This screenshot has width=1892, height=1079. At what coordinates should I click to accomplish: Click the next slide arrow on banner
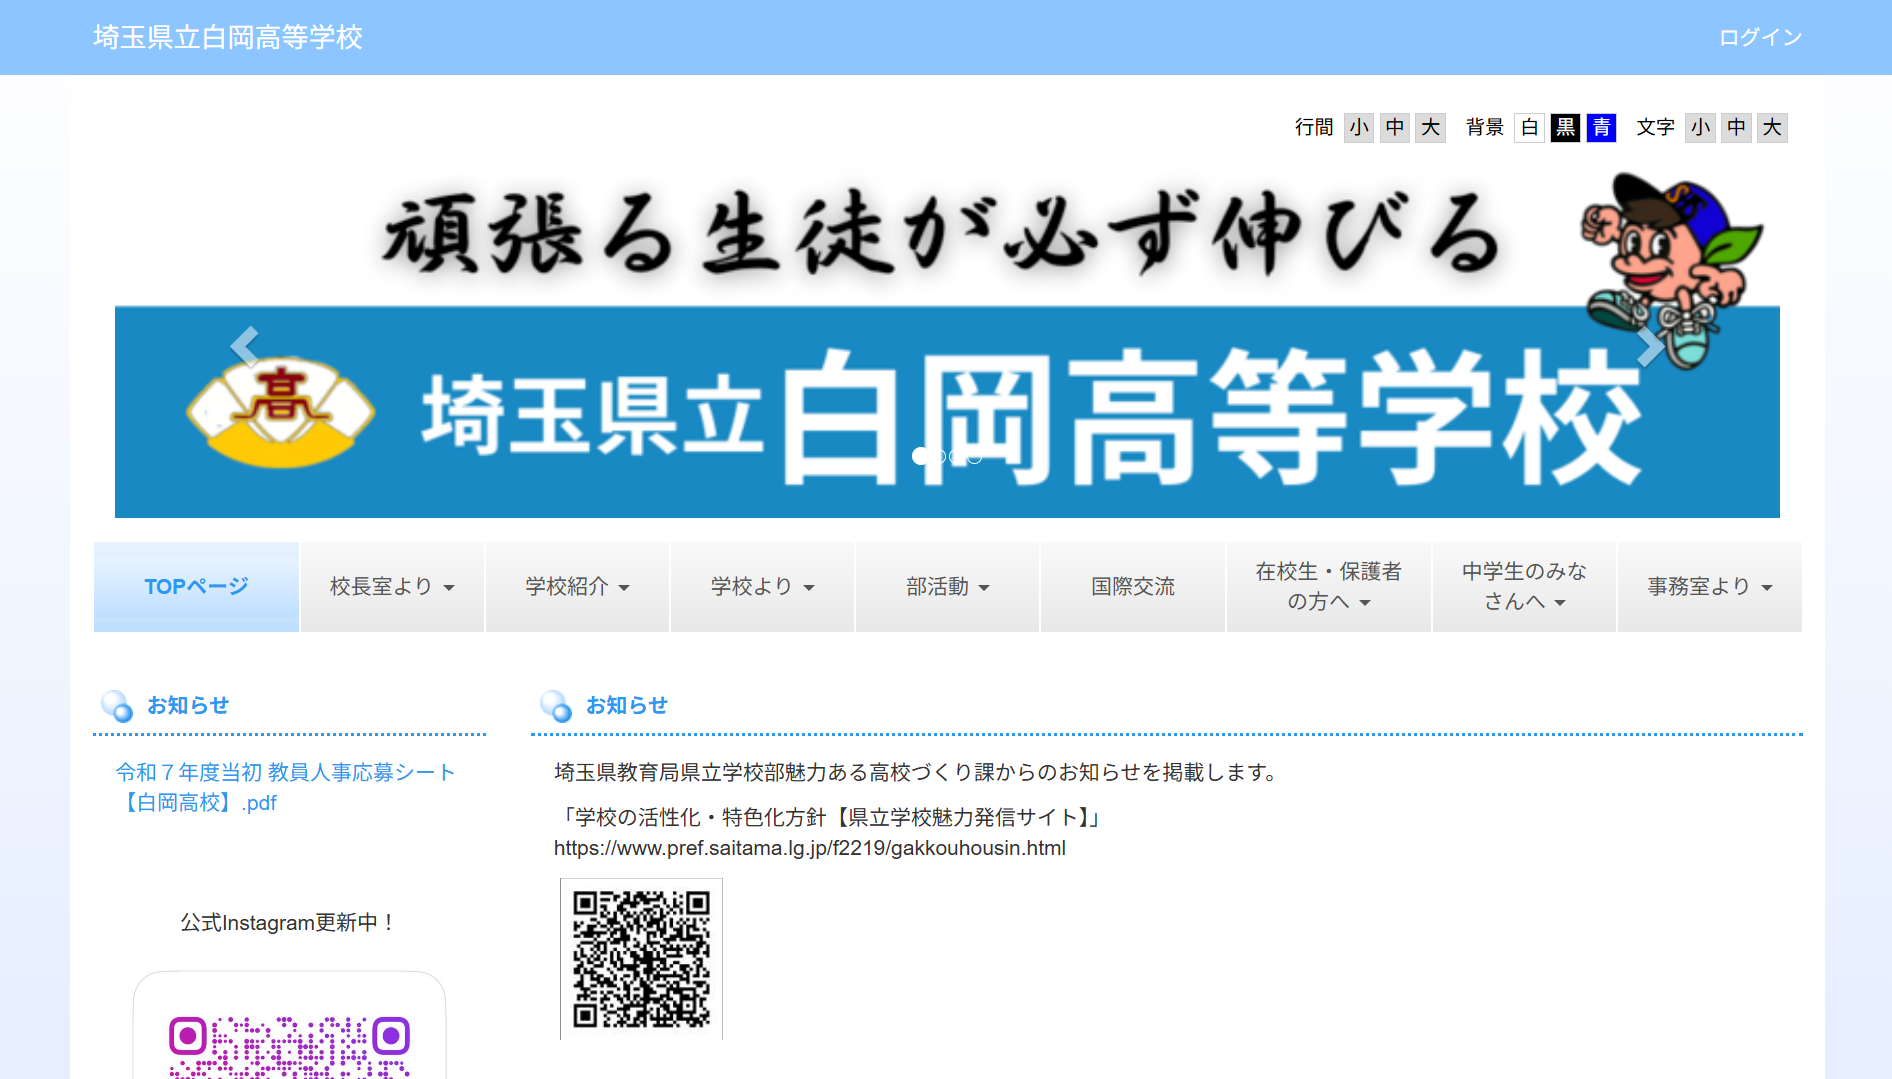pyautogui.click(x=1650, y=347)
